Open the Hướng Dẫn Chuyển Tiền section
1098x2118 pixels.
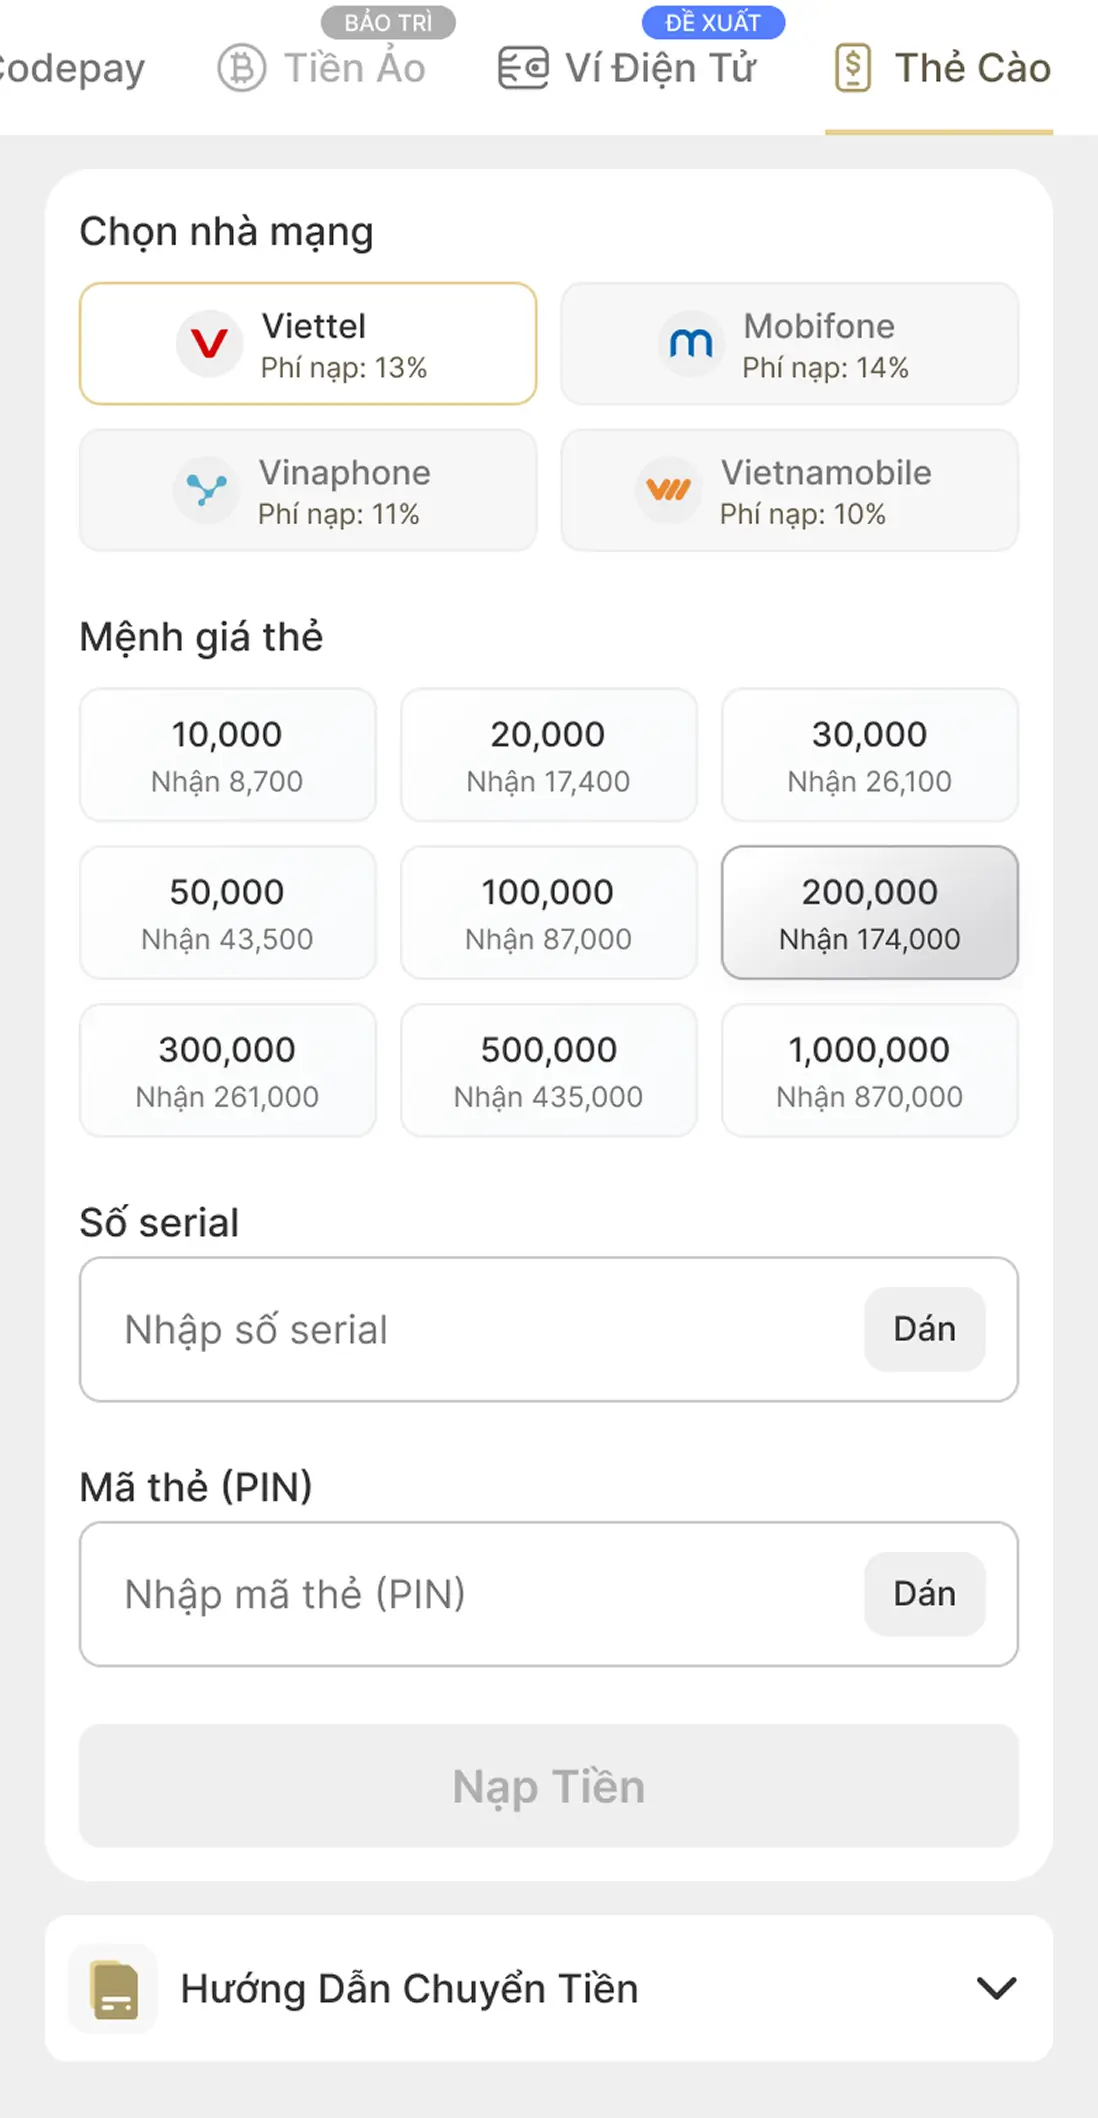[549, 1988]
